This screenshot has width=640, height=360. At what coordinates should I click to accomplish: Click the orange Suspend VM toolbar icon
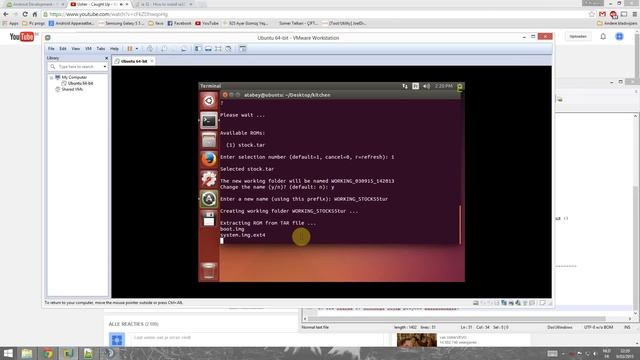[130, 49]
